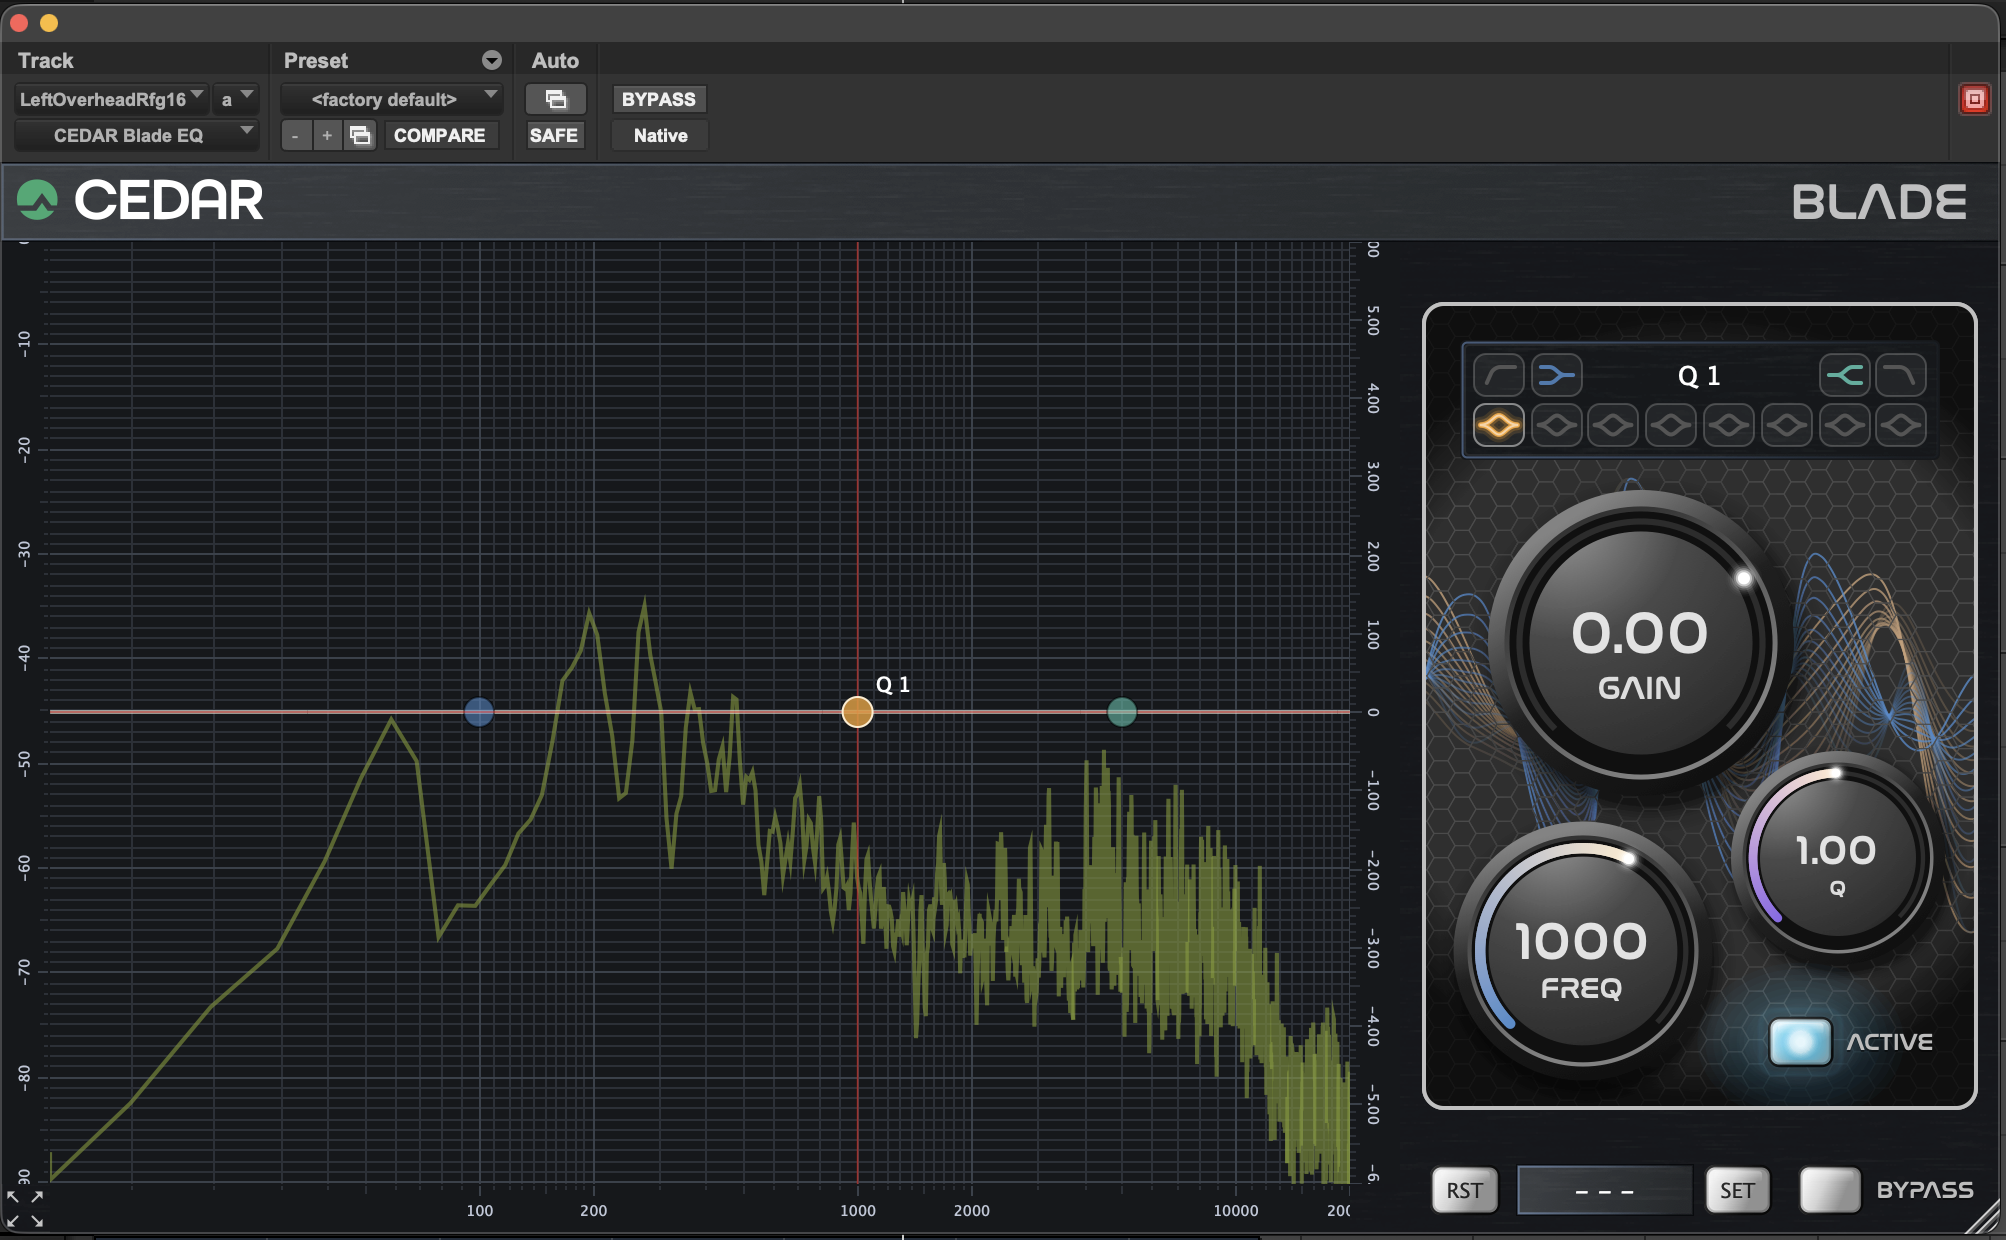Select the low-cut filter band icon
Image resolution: width=2006 pixels, height=1240 pixels.
1498,376
